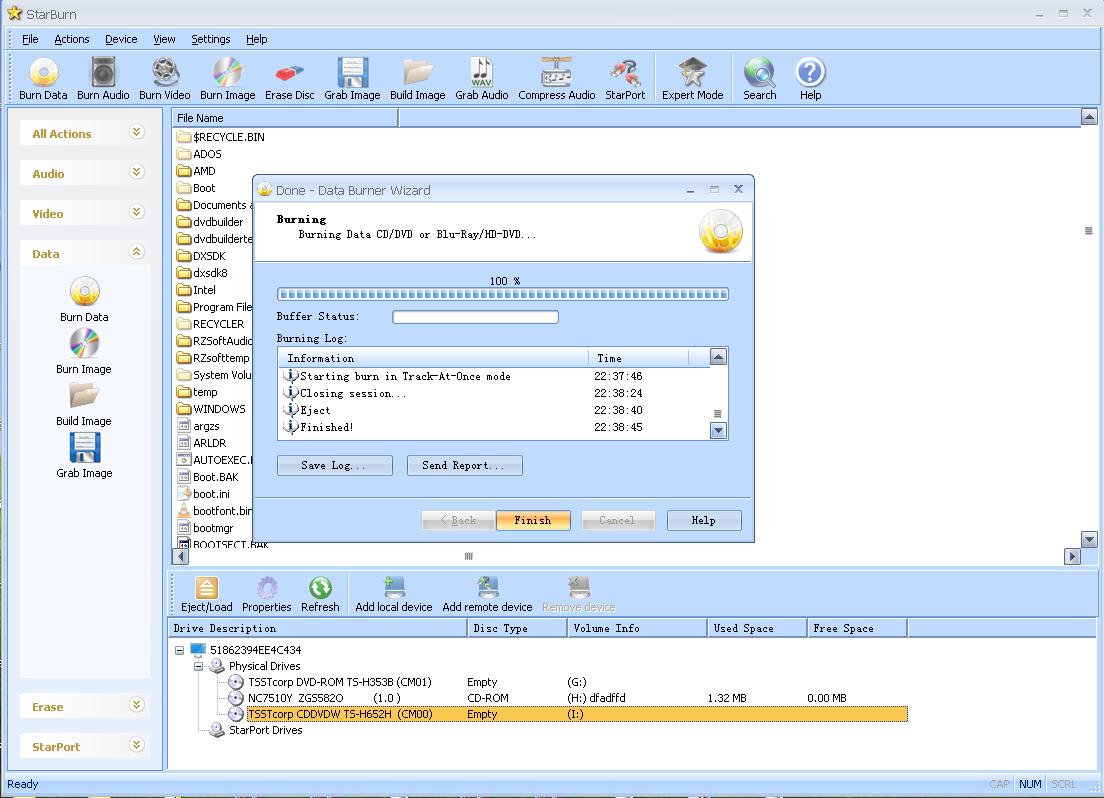Choose the Erase Disc tool
The height and width of the screenshot is (798, 1104).
click(x=289, y=79)
